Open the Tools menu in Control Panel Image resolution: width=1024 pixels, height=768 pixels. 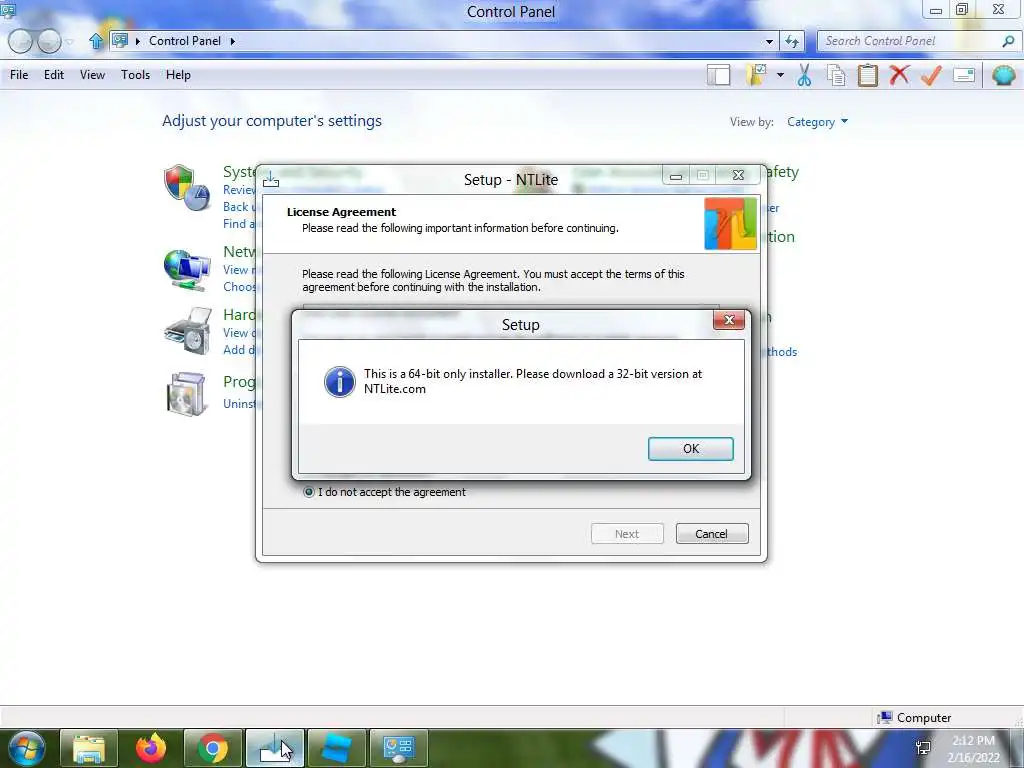135,75
